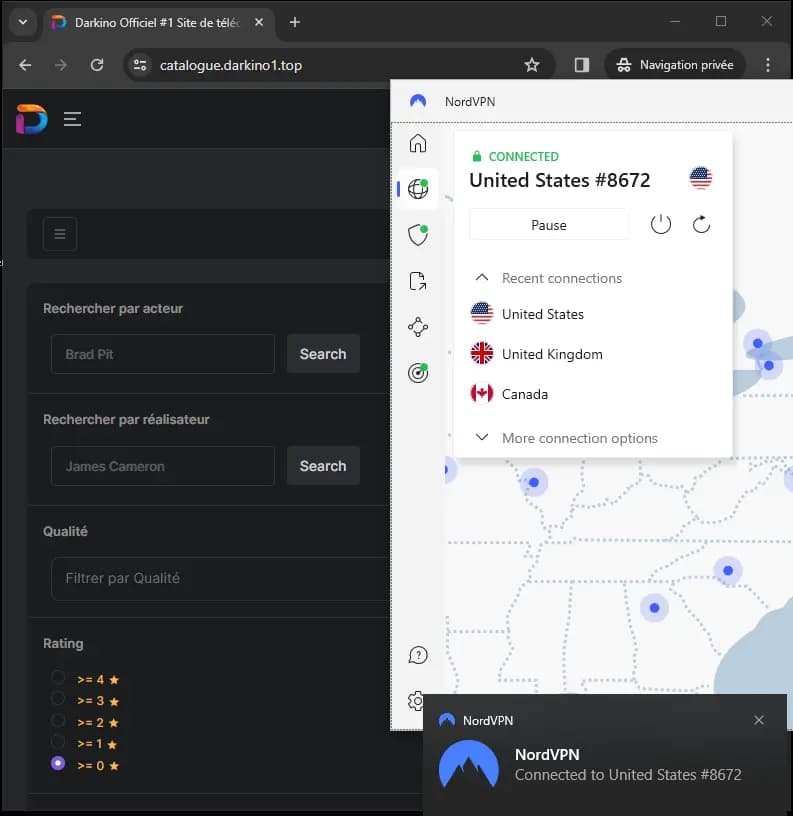The height and width of the screenshot is (816, 793).
Task: Select the >= 2 star rating option
Action: point(58,720)
